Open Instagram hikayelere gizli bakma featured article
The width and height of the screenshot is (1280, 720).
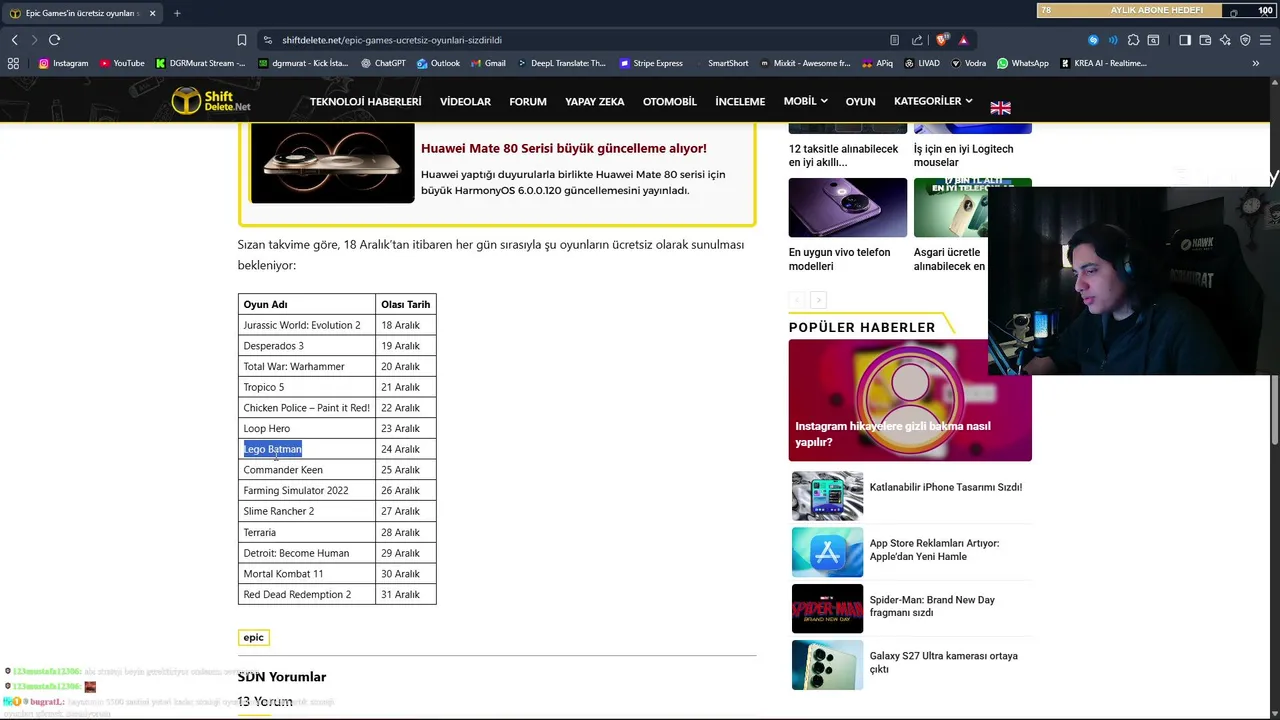(x=910, y=400)
